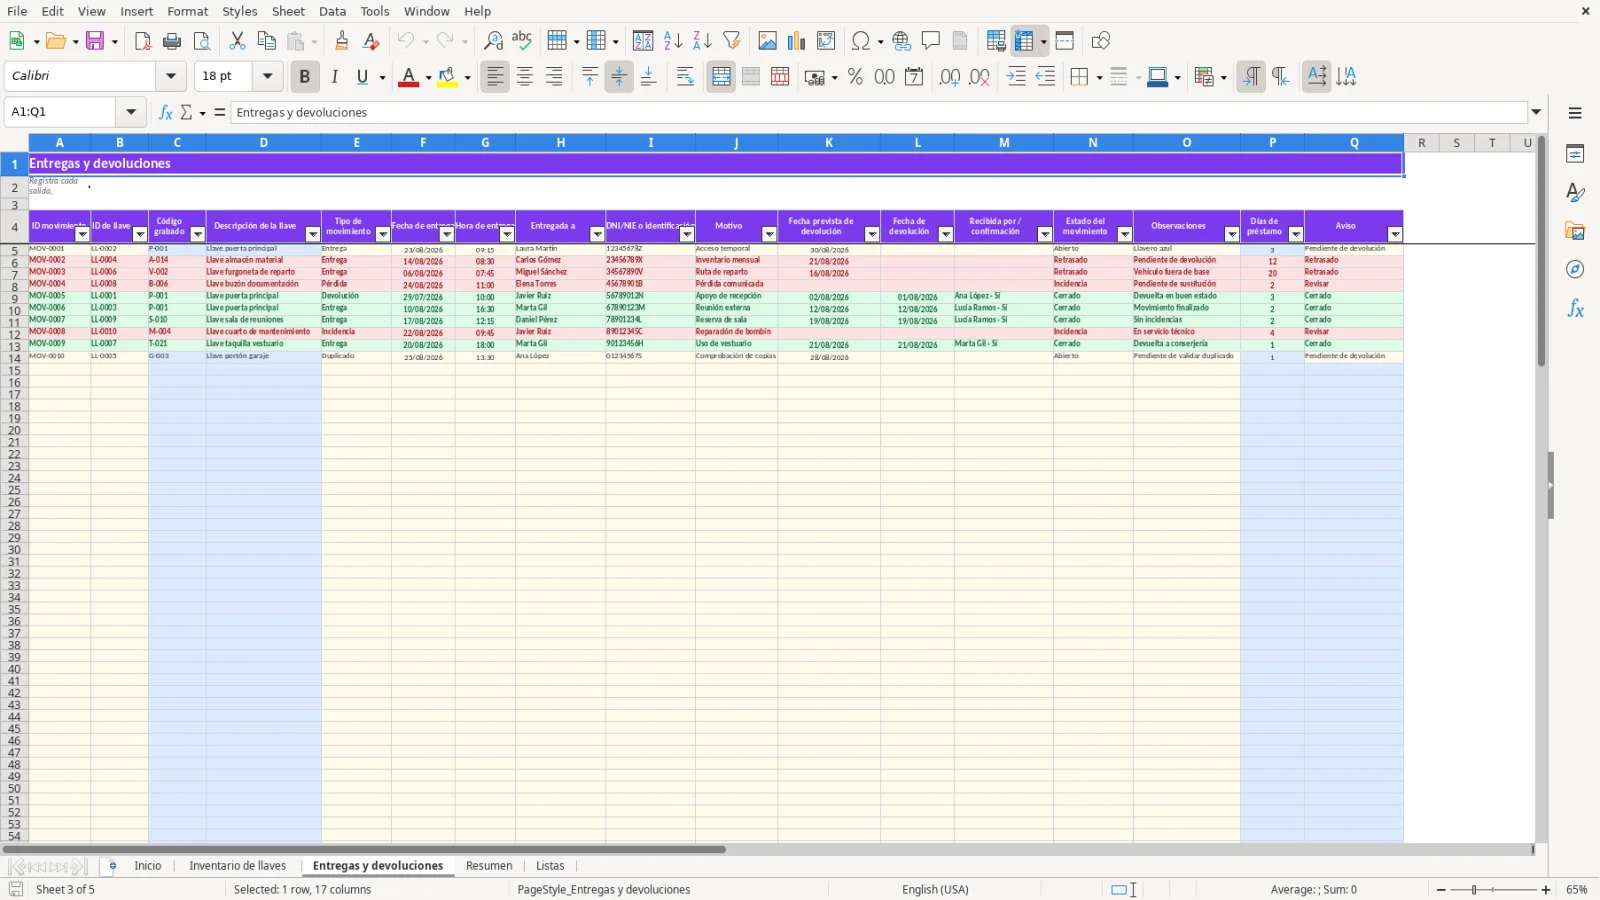Toggle Left-to-Right paragraph direction
This screenshot has width=1600, height=900.
pyautogui.click(x=1251, y=77)
